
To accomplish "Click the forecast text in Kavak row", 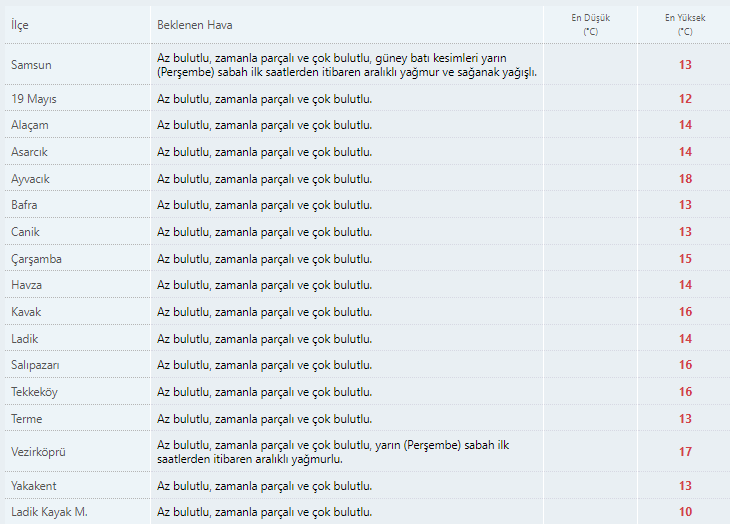I will coord(264,312).
